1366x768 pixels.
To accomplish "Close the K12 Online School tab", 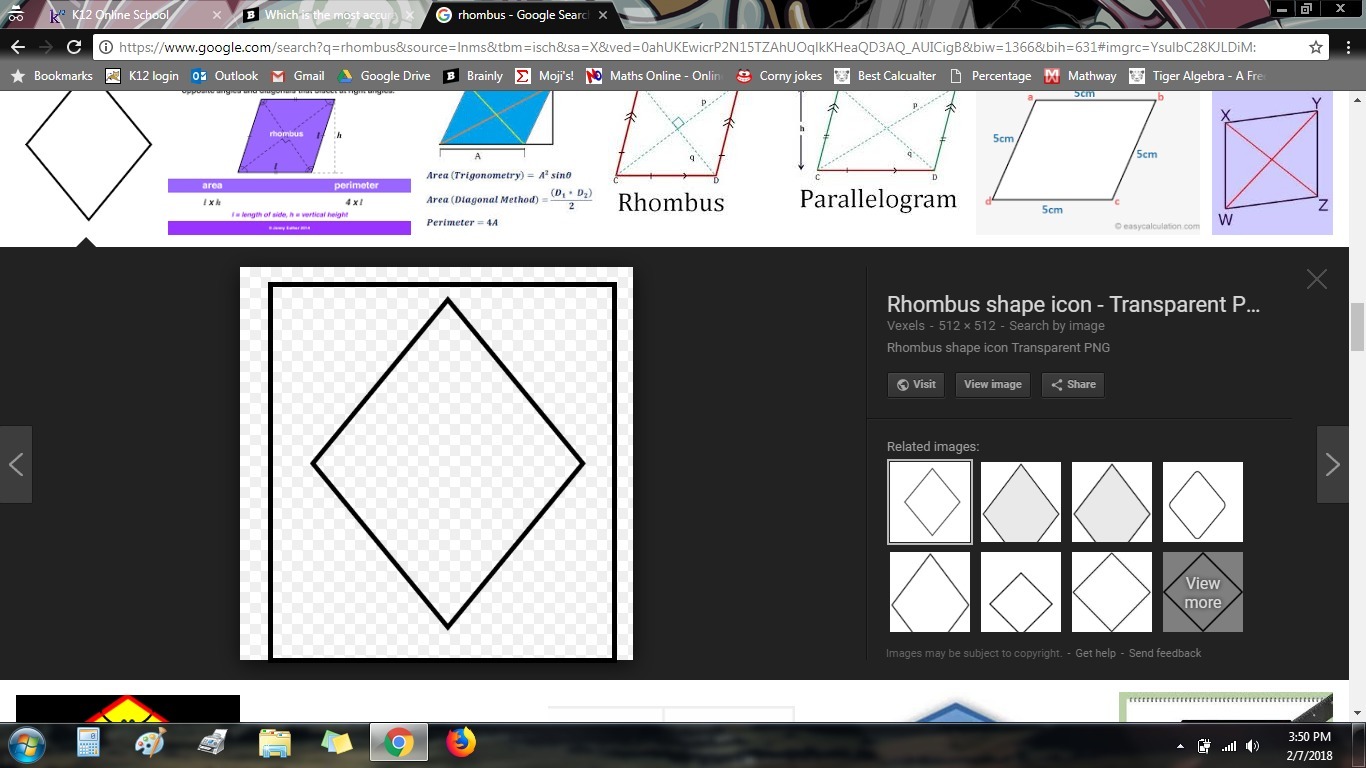I will point(217,15).
